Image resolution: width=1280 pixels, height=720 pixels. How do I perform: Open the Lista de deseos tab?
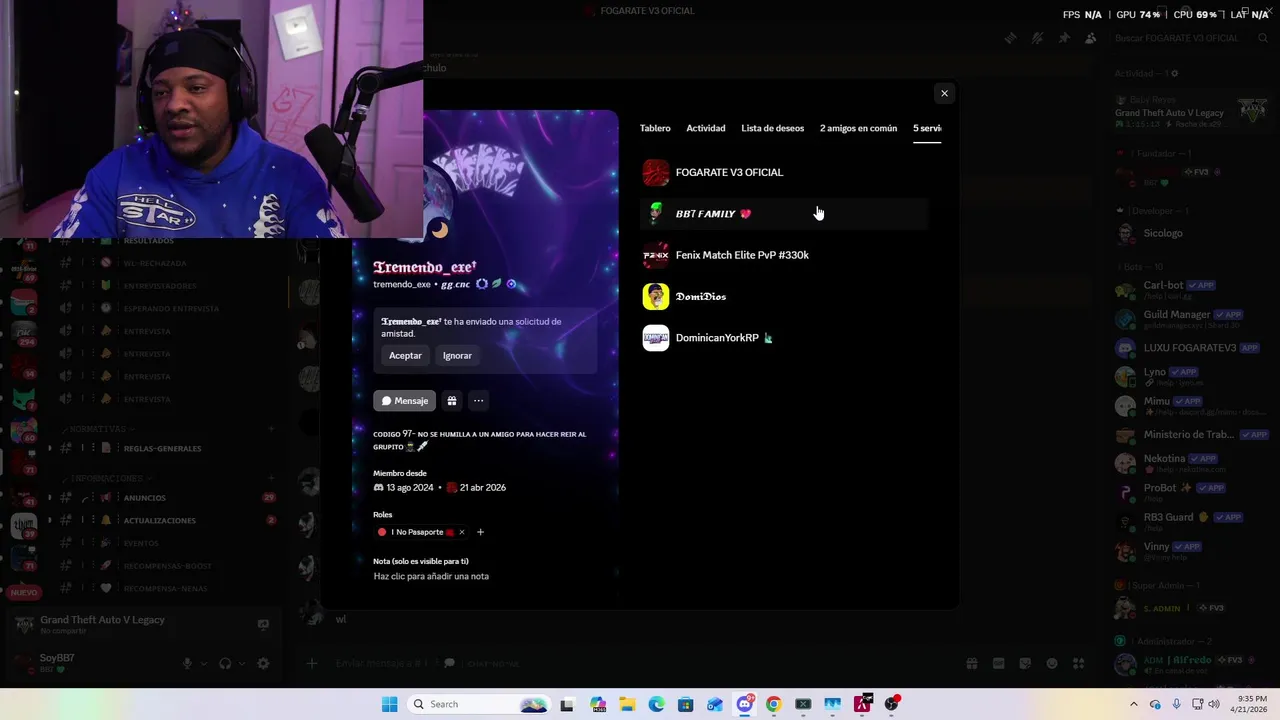772,128
